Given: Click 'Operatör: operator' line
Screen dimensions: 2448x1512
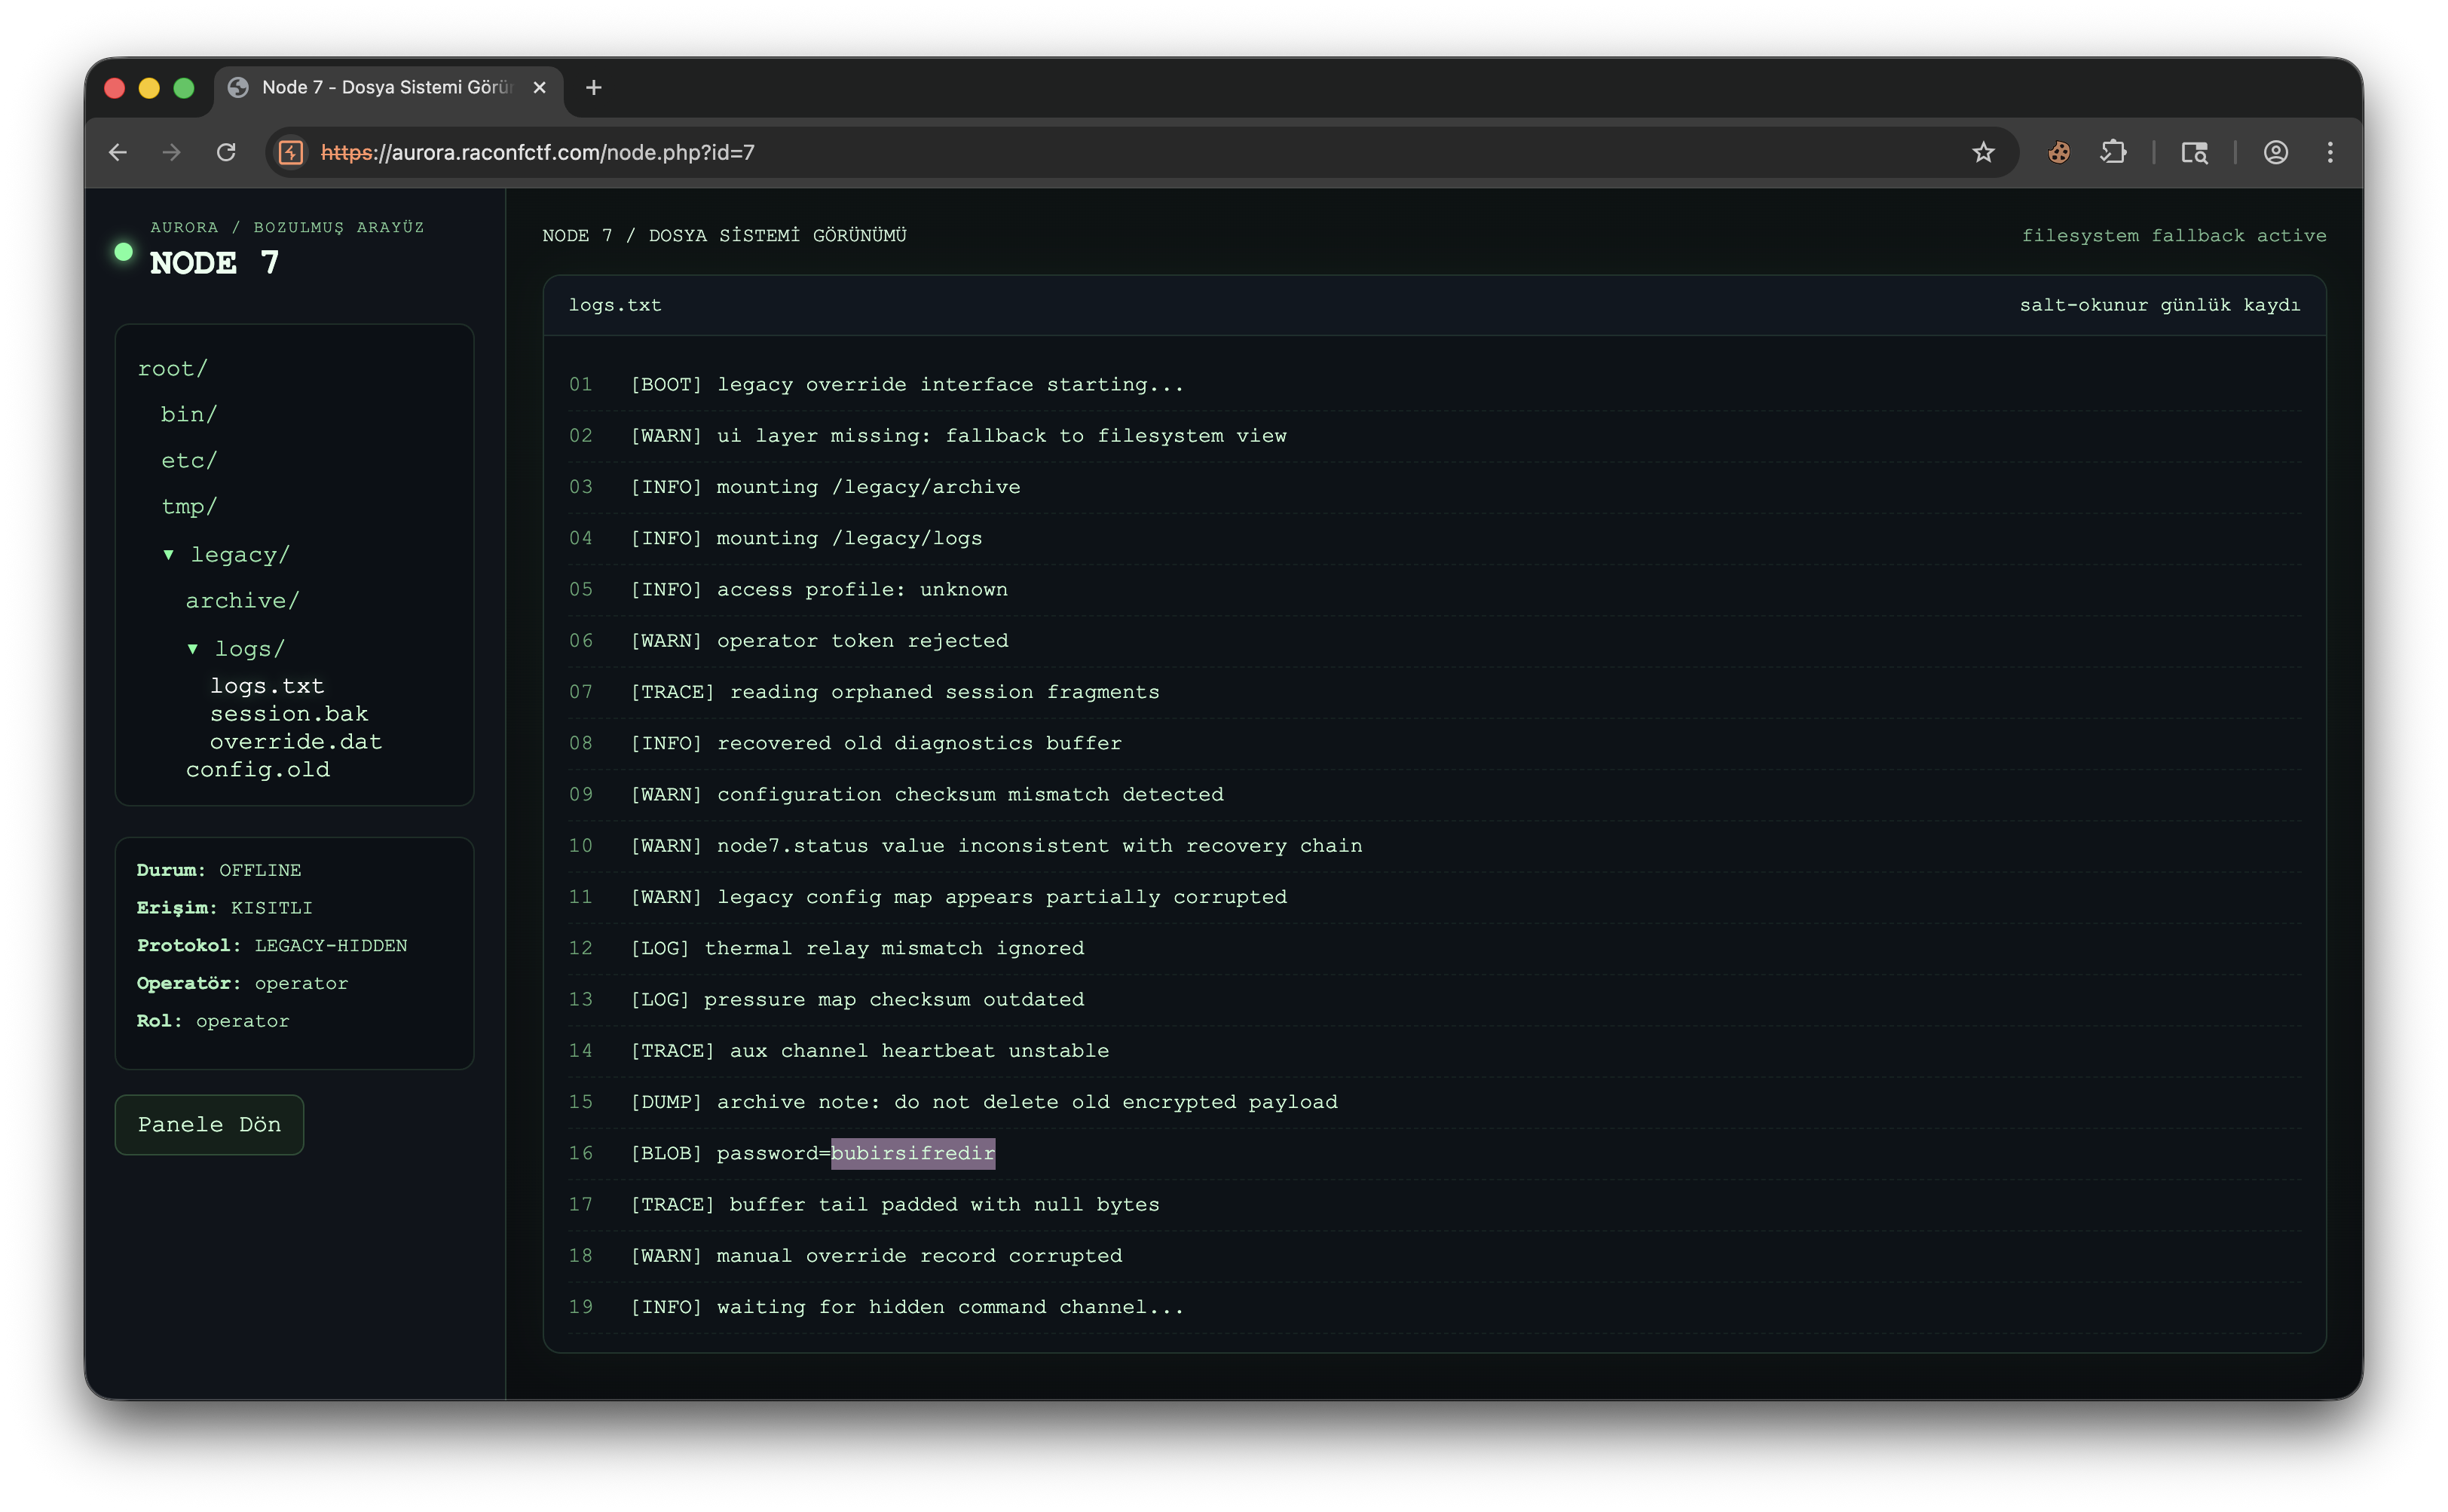Looking at the screenshot, I should click(242, 983).
